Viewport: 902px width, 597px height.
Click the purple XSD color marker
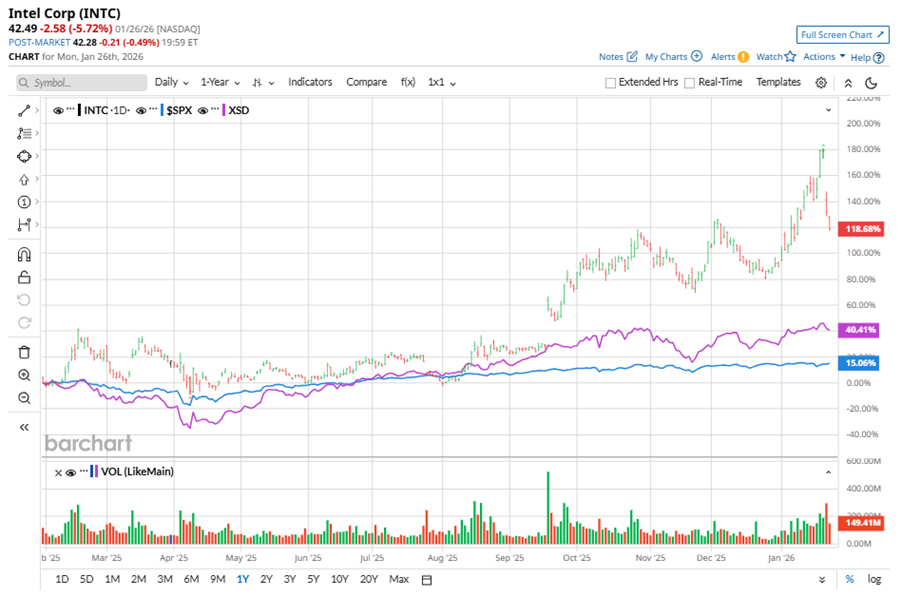(224, 110)
